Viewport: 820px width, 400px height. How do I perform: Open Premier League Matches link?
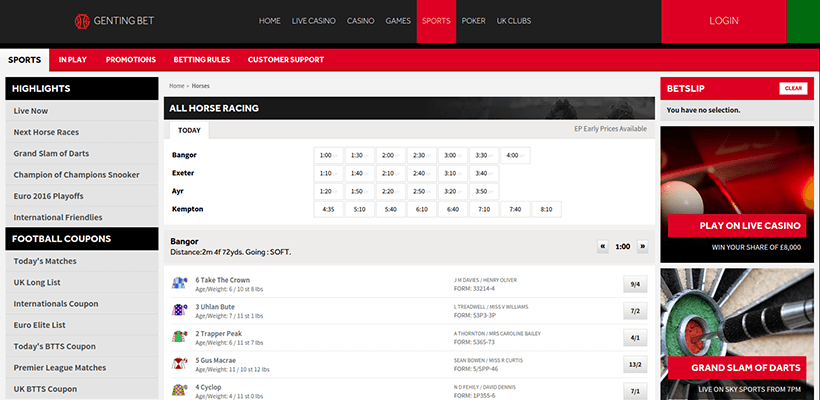tap(82, 368)
